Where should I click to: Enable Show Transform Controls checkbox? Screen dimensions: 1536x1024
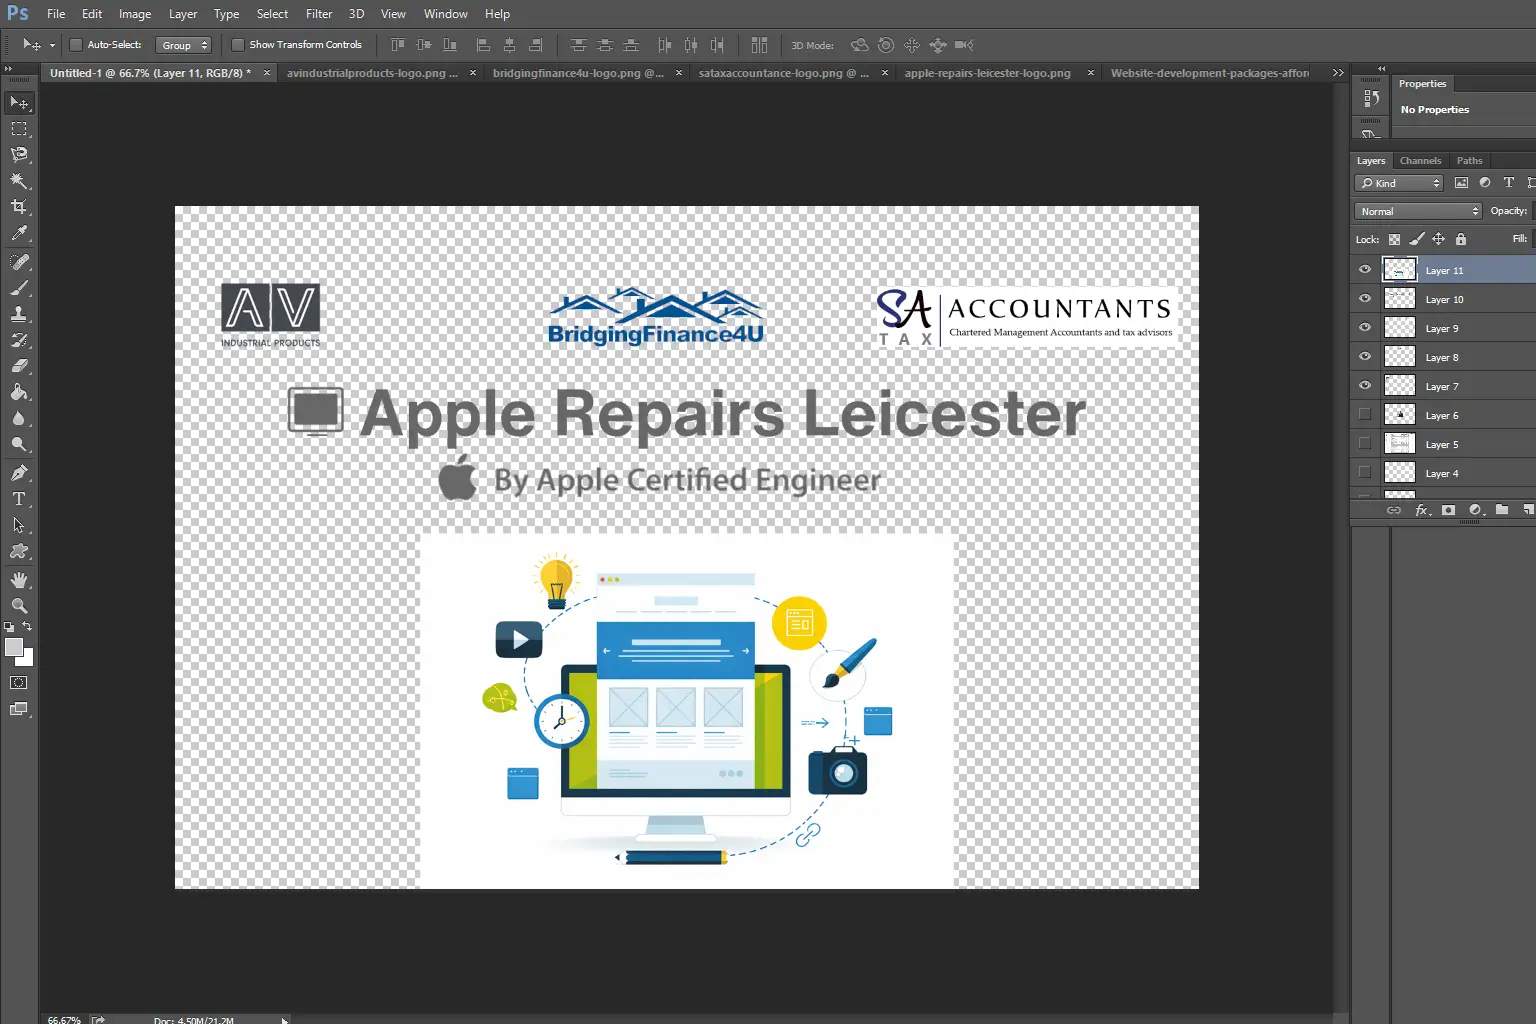238,45
